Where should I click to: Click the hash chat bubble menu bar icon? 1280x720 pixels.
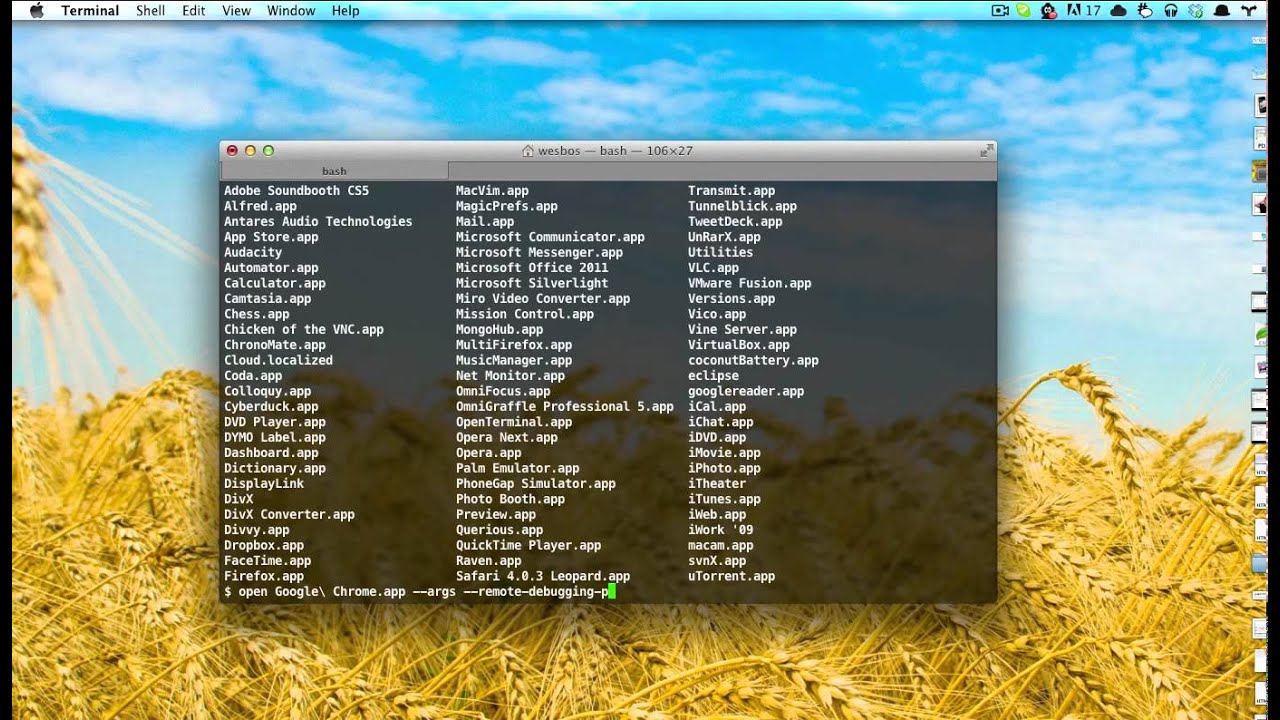point(1146,10)
